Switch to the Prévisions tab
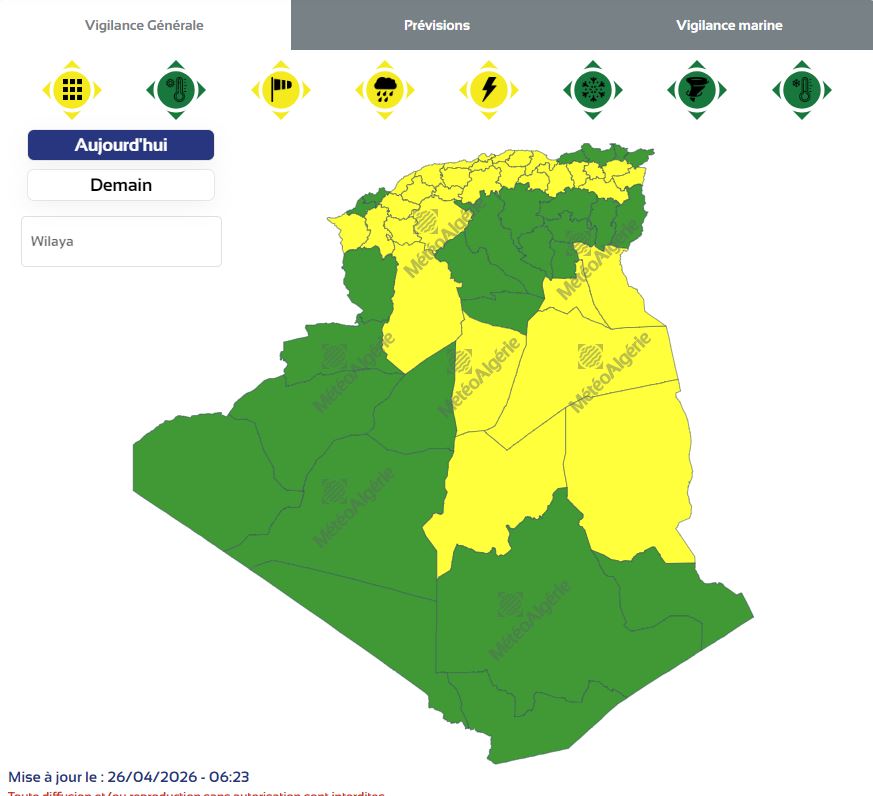The width and height of the screenshot is (873, 796). [437, 25]
